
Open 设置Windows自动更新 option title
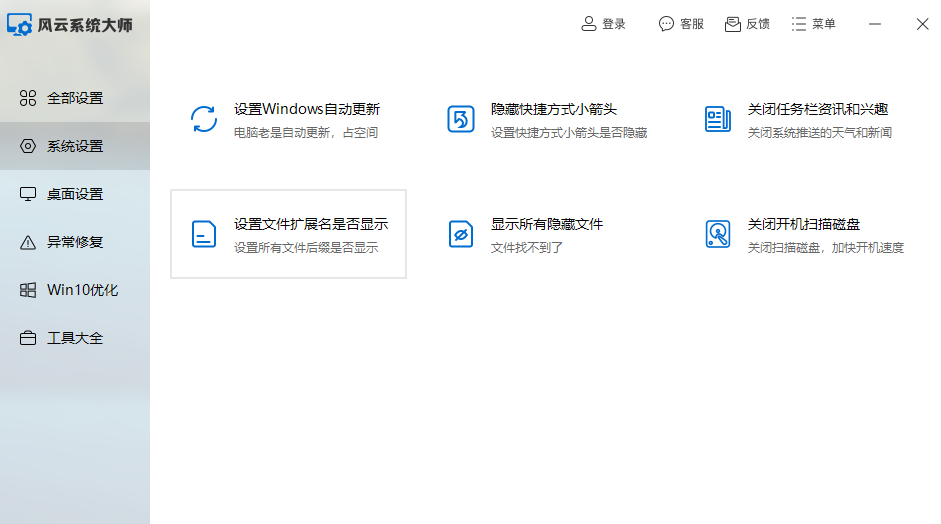pyautogui.click(x=307, y=109)
